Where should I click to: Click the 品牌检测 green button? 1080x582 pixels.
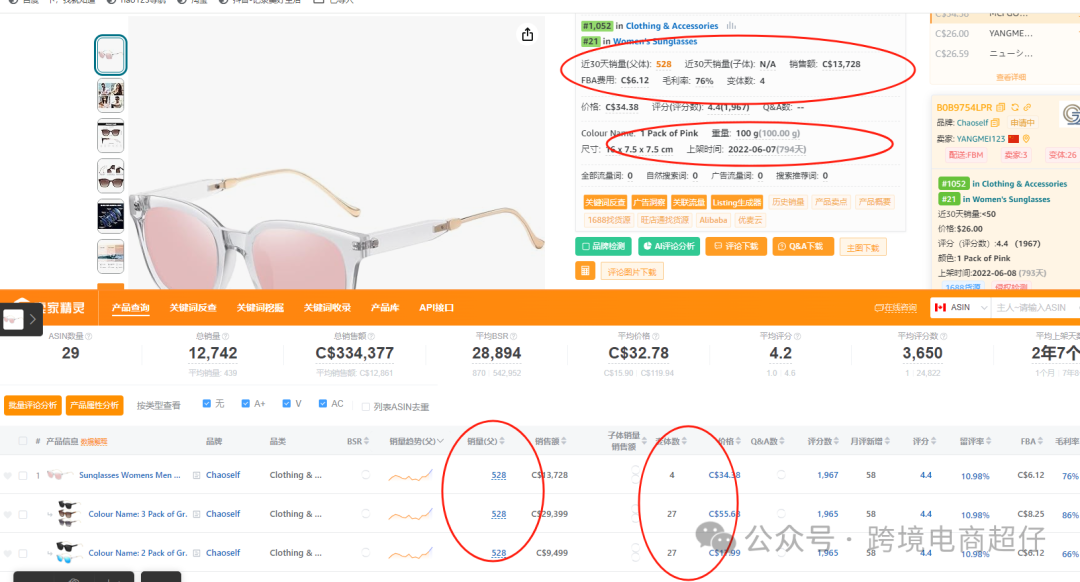pos(603,246)
